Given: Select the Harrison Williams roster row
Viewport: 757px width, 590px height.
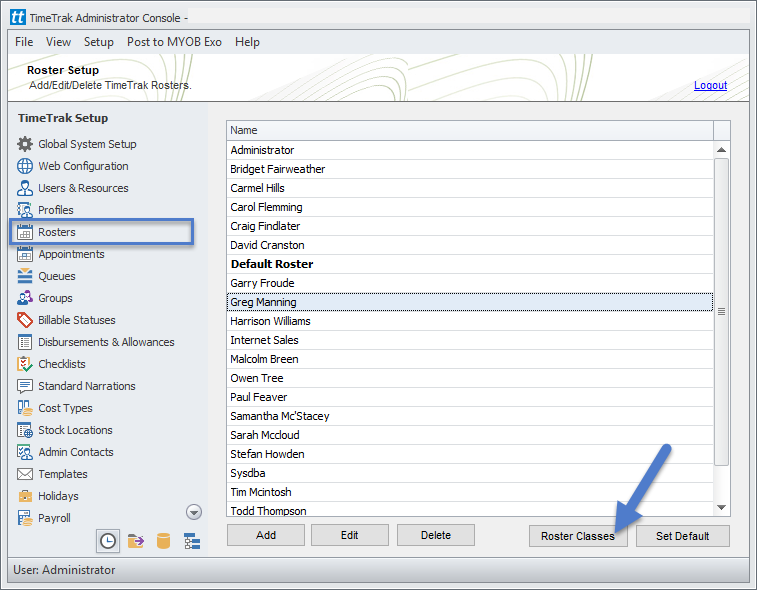Looking at the screenshot, I should pos(270,321).
